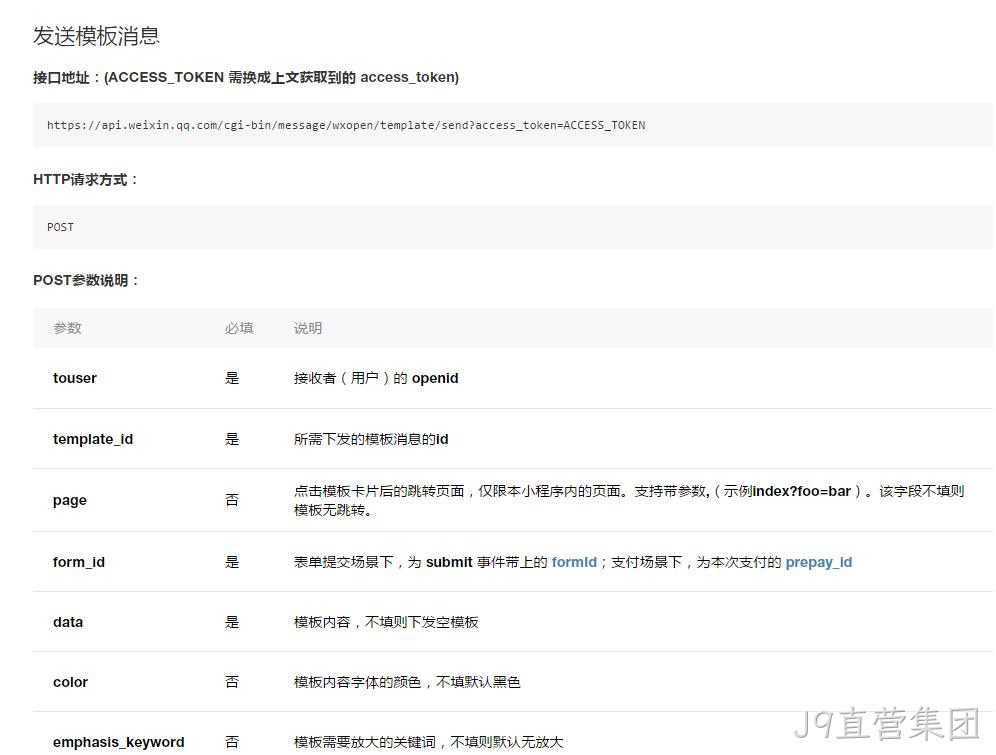
Task: Select the POST method code text
Action: pyautogui.click(x=60, y=227)
